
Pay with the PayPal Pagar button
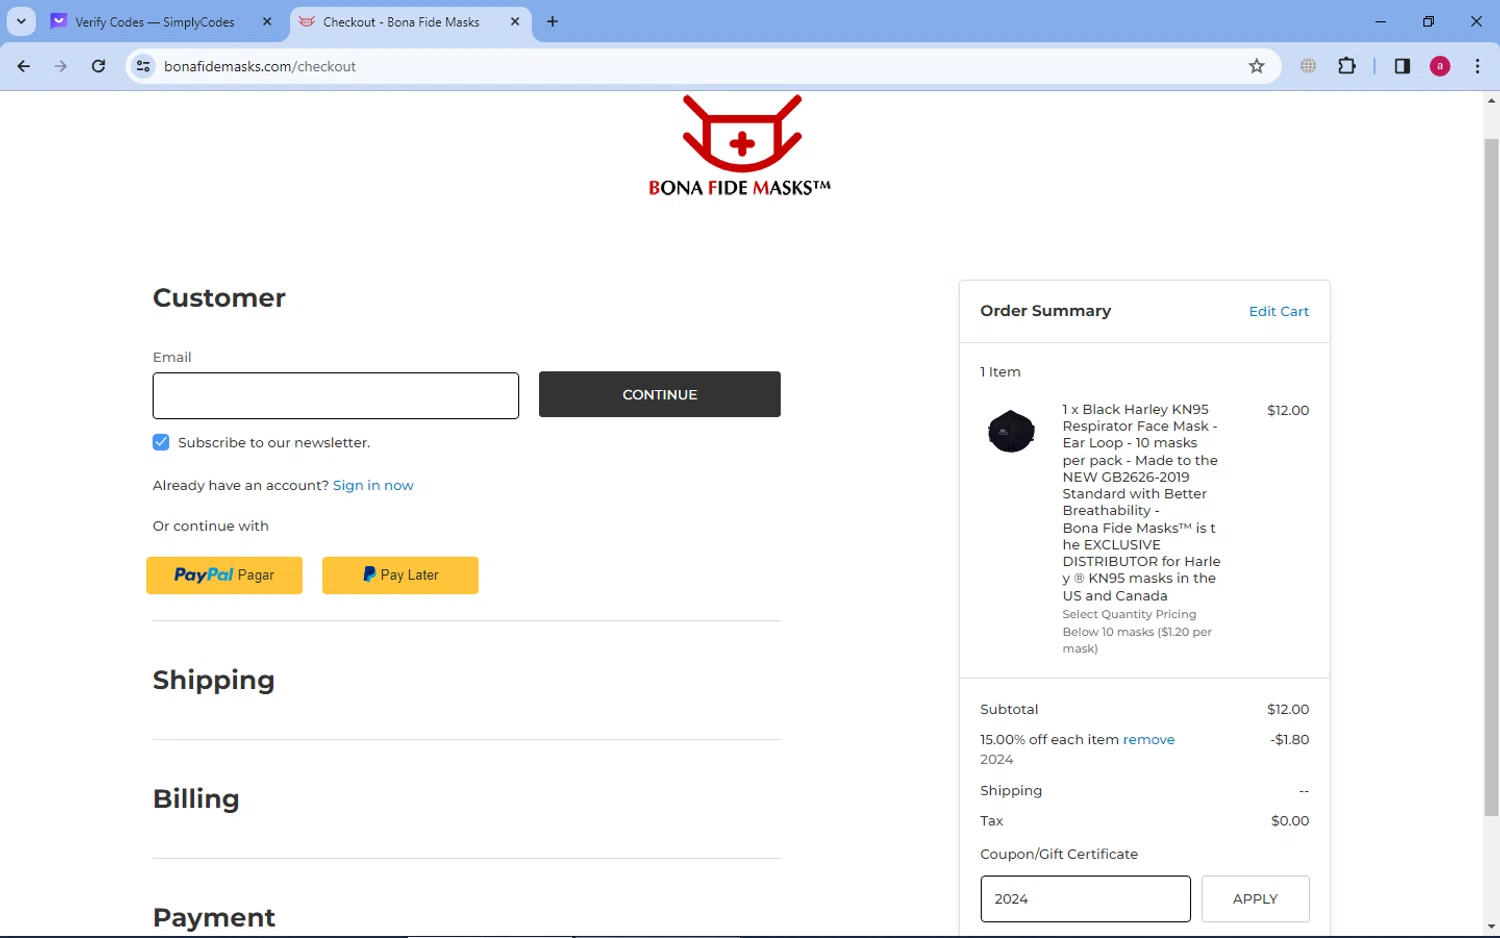tap(224, 575)
